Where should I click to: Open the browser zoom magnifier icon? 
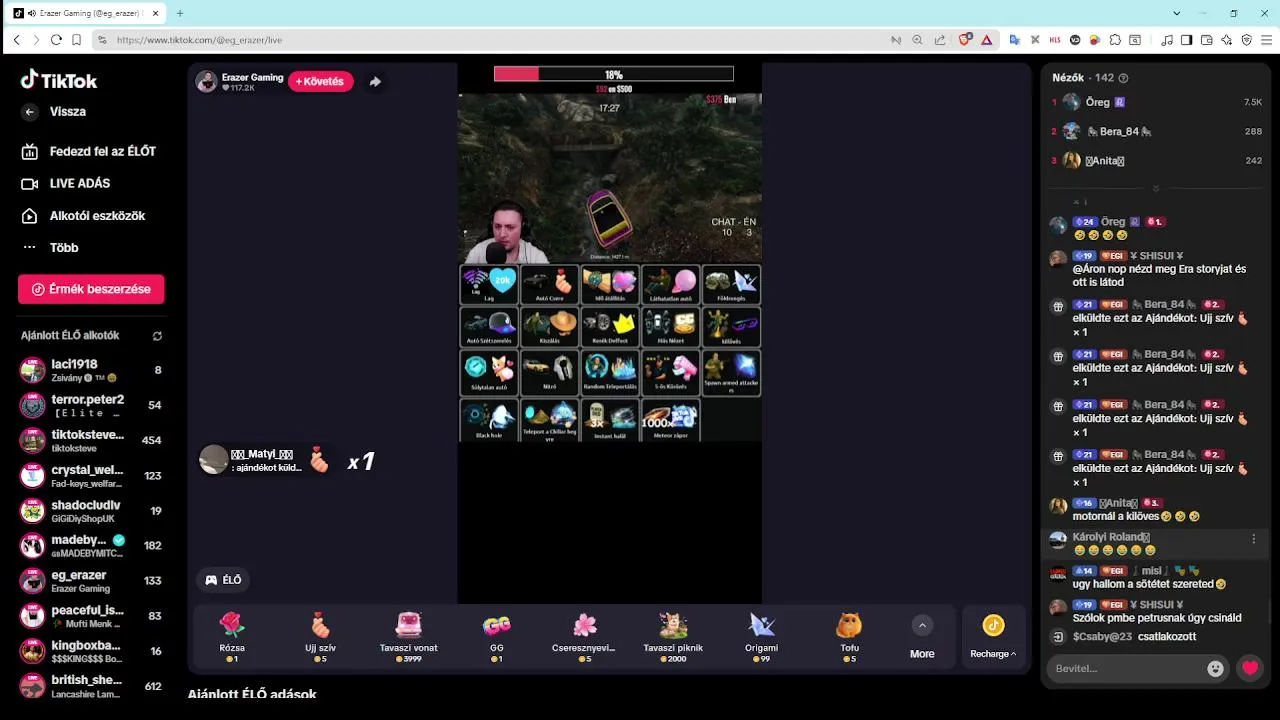918,40
